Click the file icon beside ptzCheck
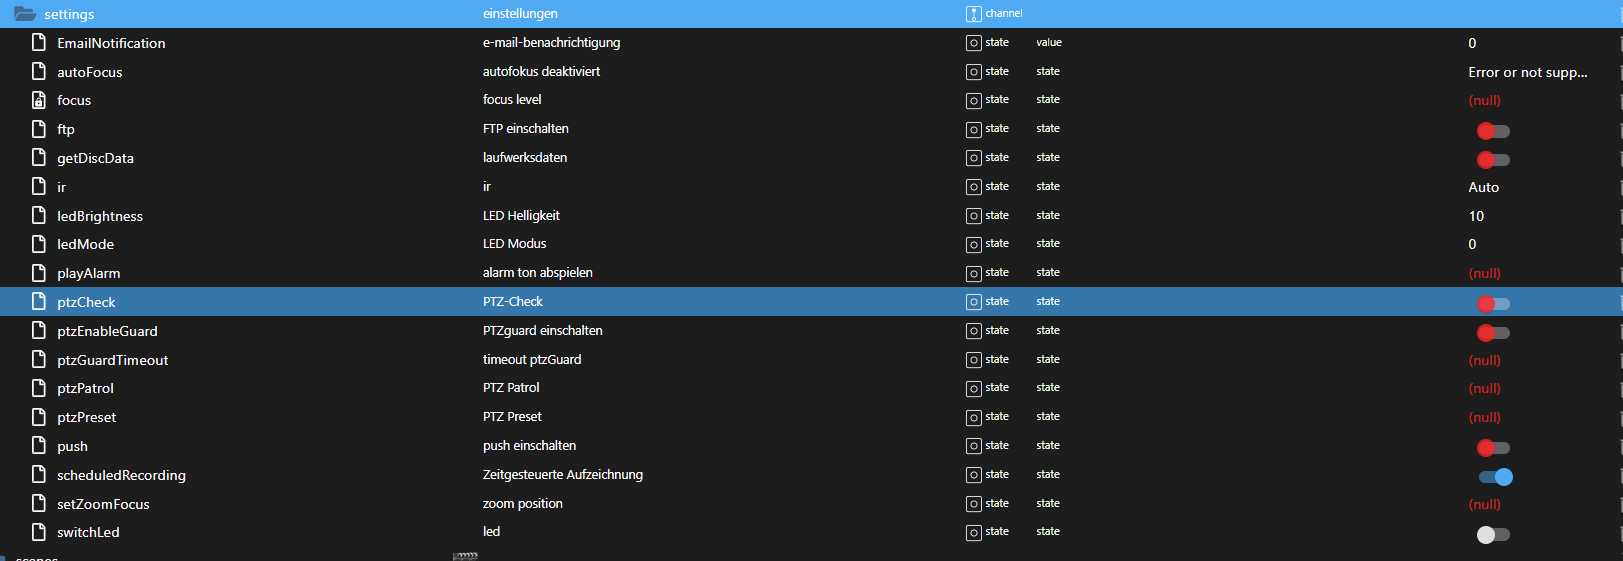The image size is (1623, 561). click(39, 301)
